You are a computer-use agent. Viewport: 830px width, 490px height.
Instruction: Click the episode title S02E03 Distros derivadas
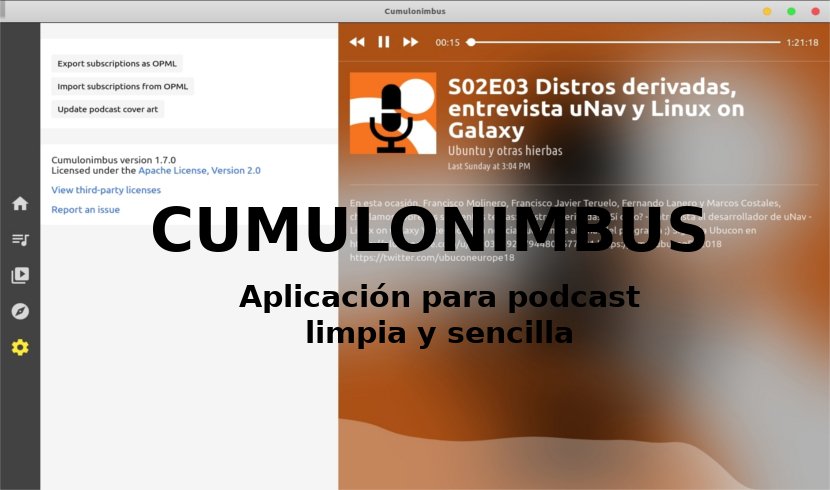click(596, 108)
